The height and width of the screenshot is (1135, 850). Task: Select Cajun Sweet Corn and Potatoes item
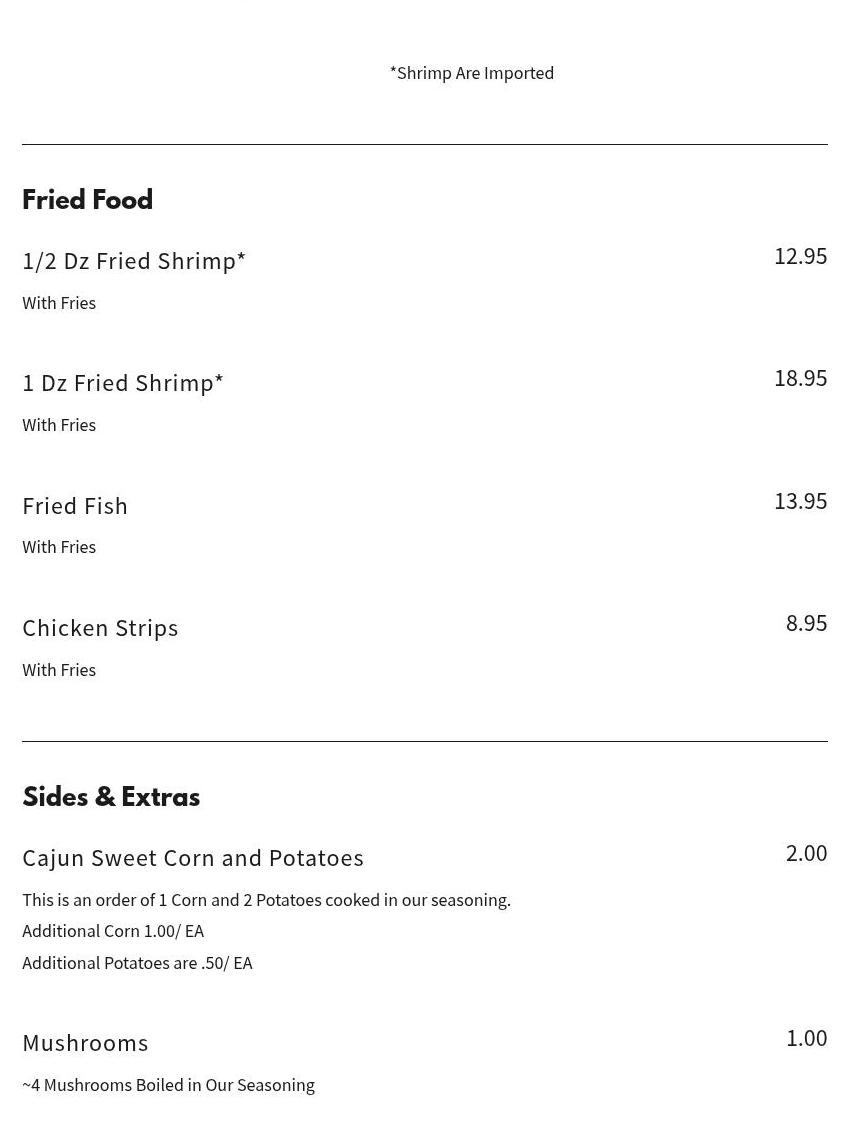click(193, 858)
